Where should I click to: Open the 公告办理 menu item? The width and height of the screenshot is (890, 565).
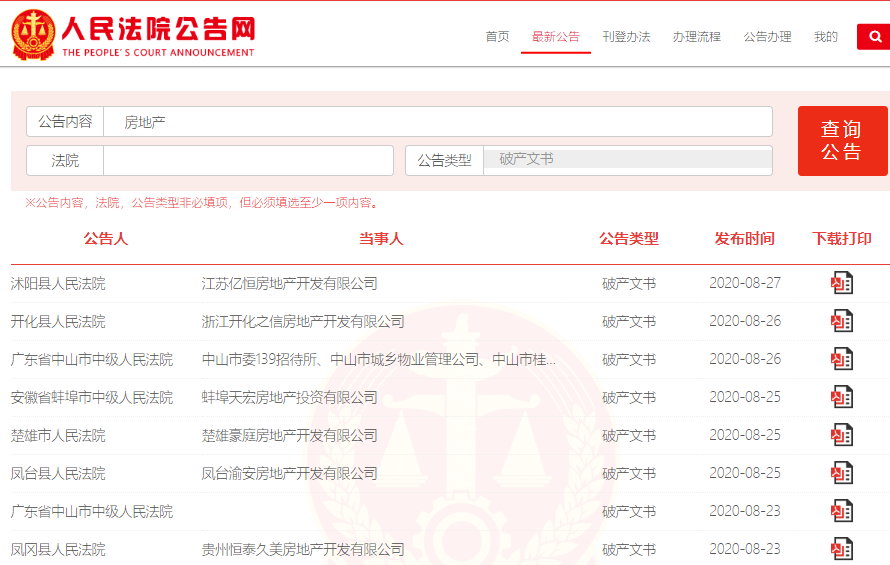click(x=767, y=37)
